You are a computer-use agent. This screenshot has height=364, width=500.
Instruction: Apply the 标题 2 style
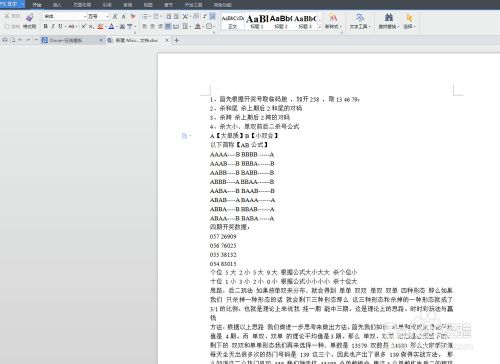tap(281, 22)
